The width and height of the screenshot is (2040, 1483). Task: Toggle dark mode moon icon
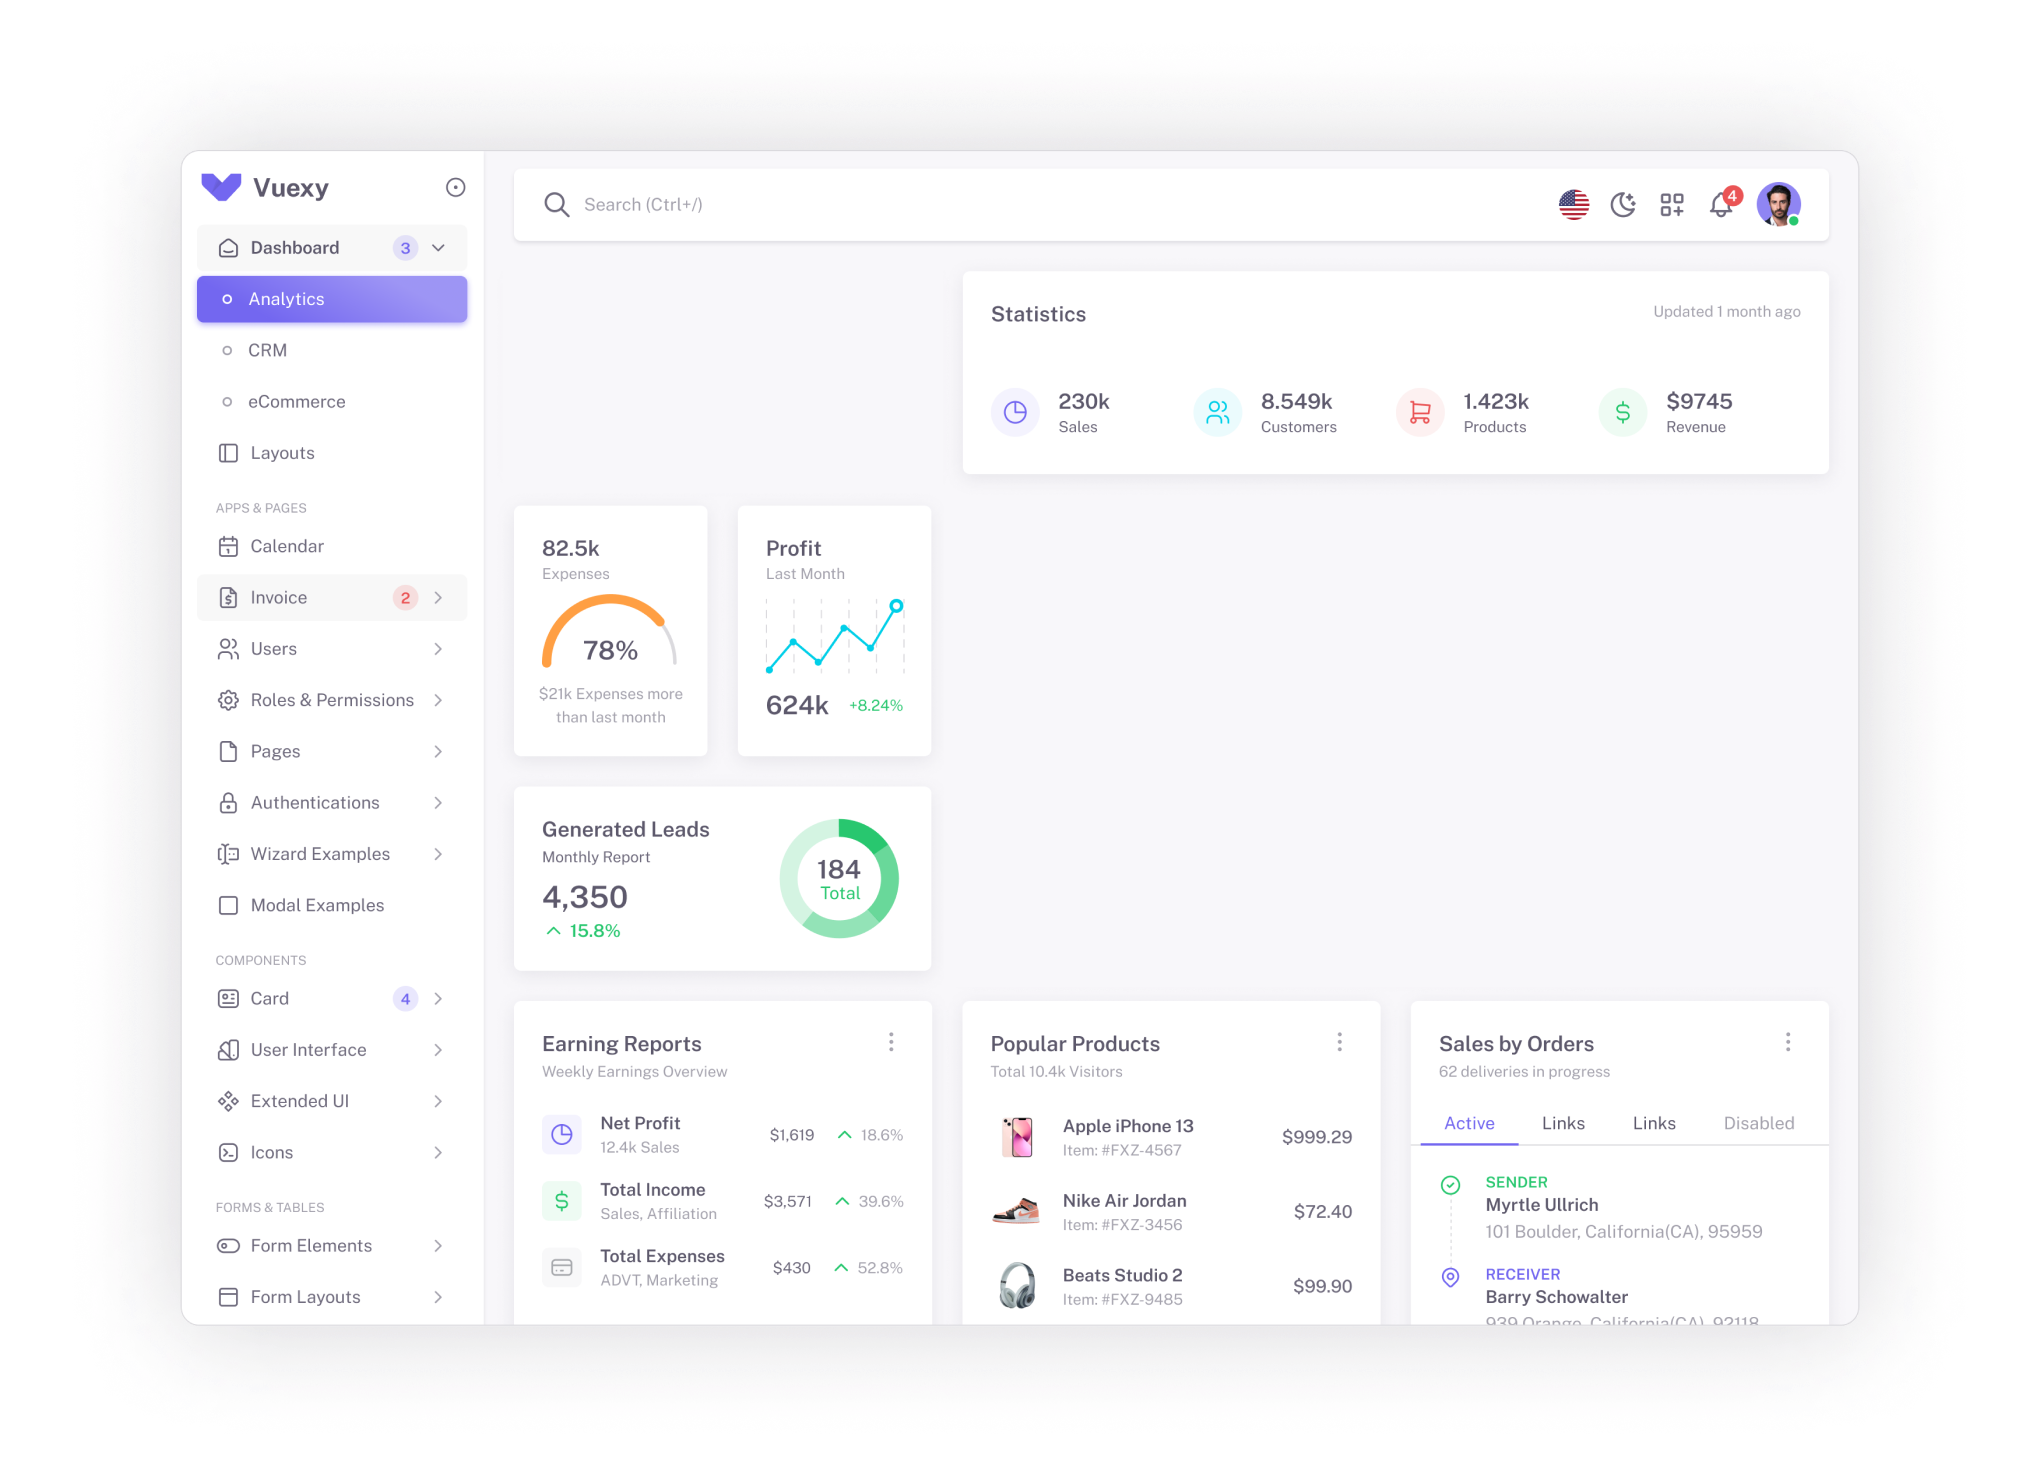click(1622, 204)
